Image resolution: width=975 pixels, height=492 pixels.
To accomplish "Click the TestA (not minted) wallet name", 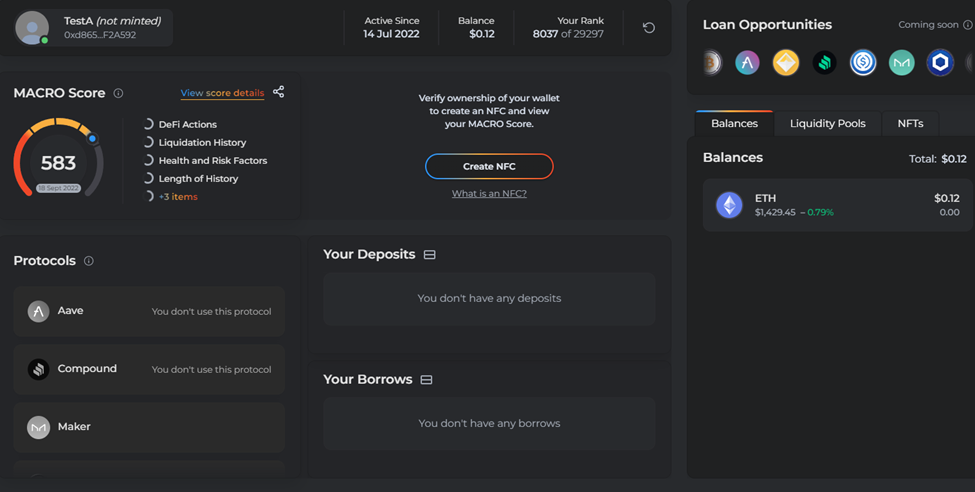I will [113, 21].
